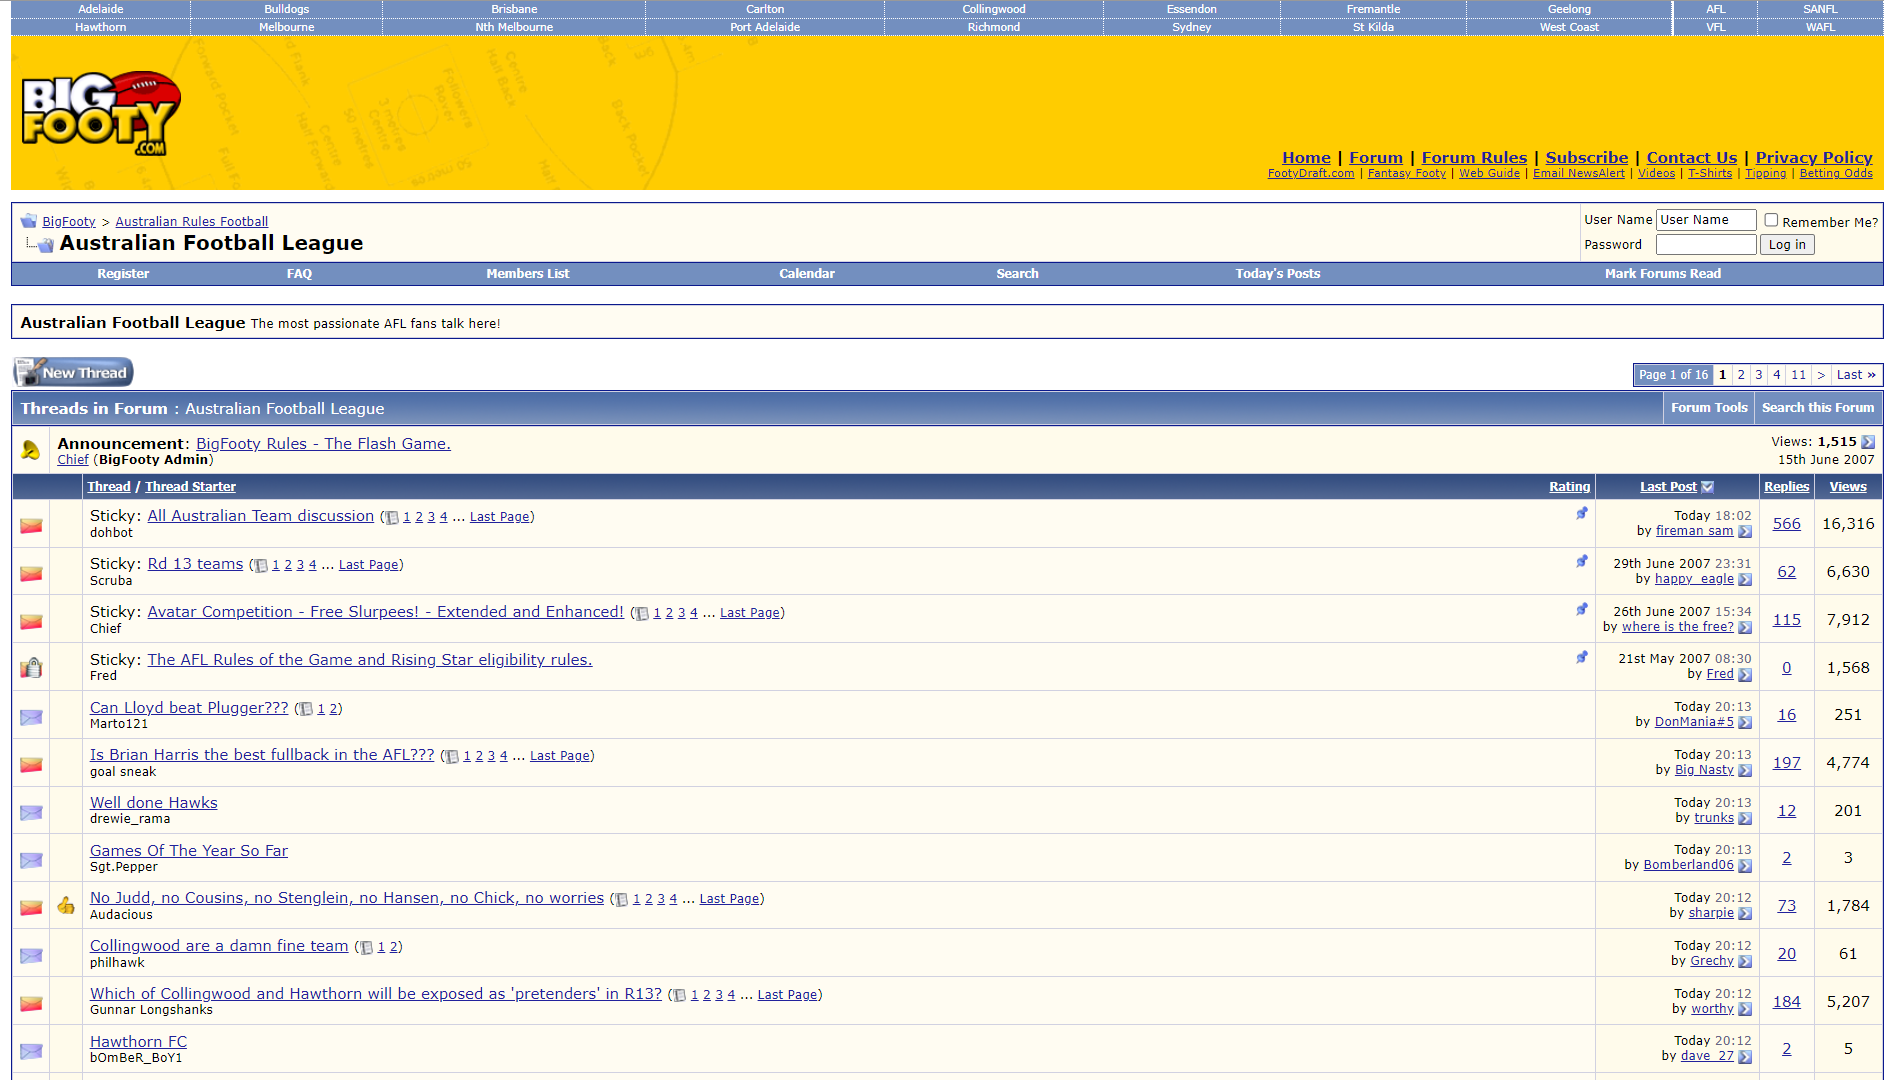1884x1080 pixels.
Task: Go to last post by where is the free?
Action: (x=1745, y=628)
